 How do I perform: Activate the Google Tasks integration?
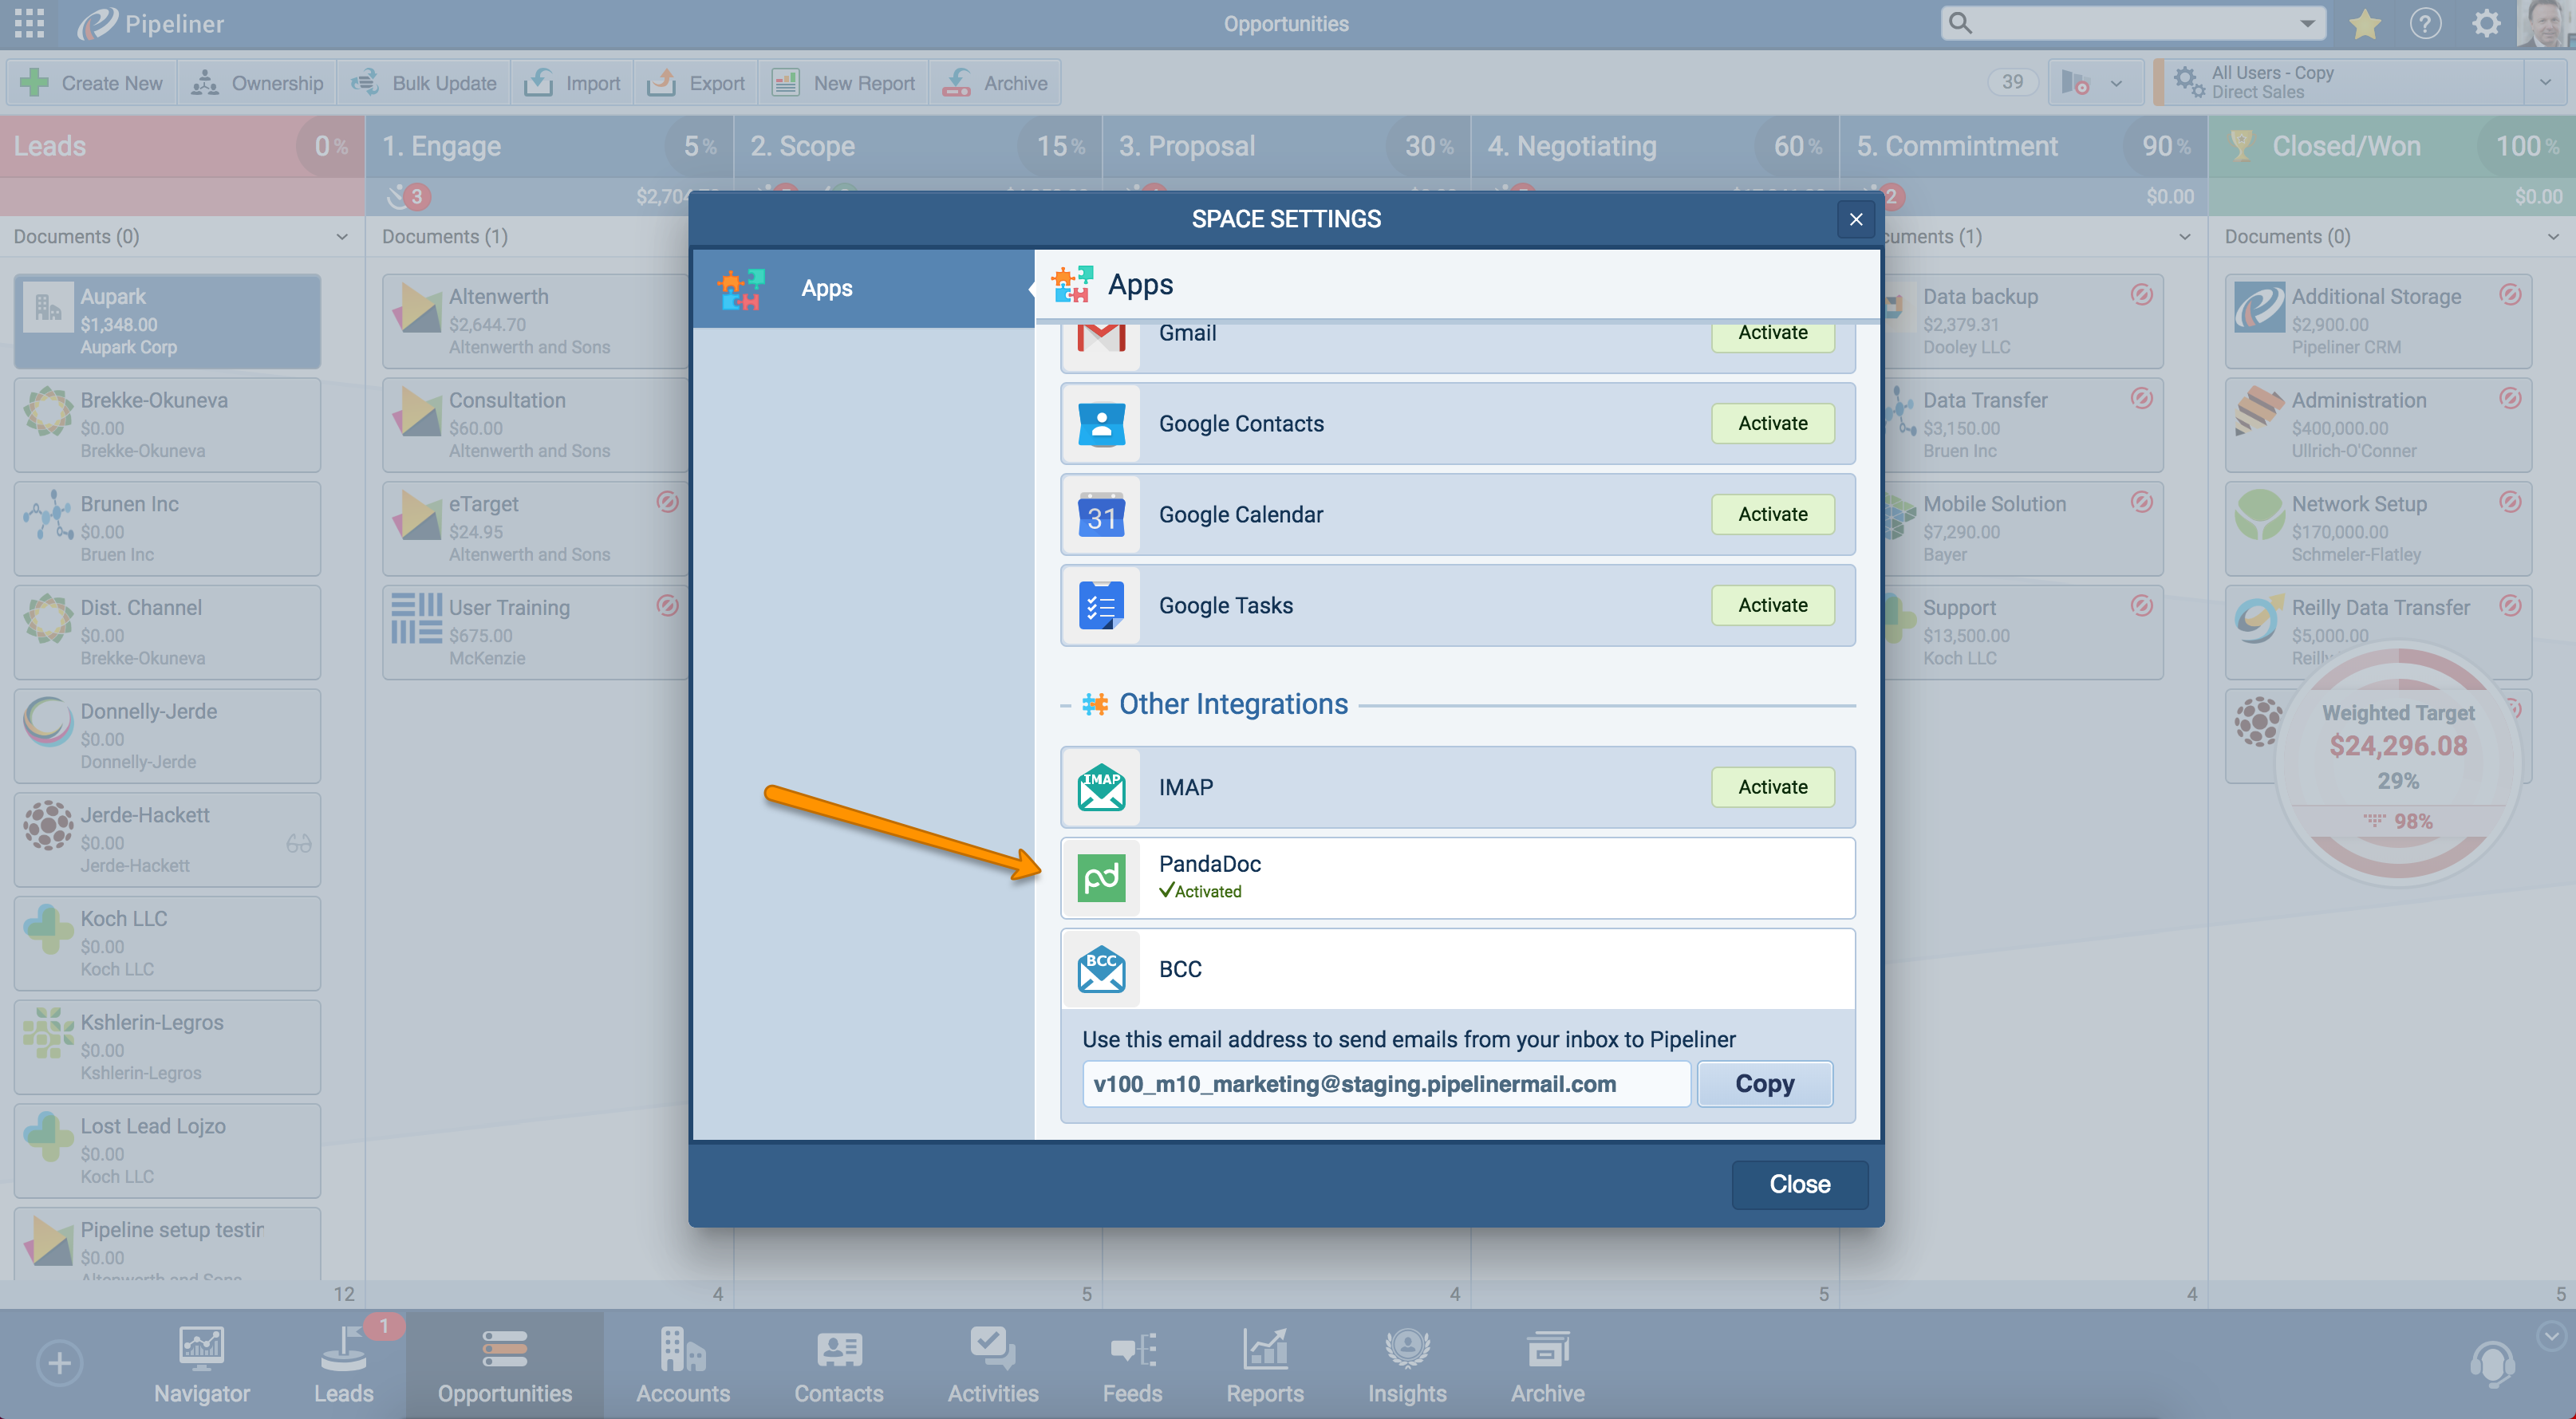click(x=1771, y=604)
